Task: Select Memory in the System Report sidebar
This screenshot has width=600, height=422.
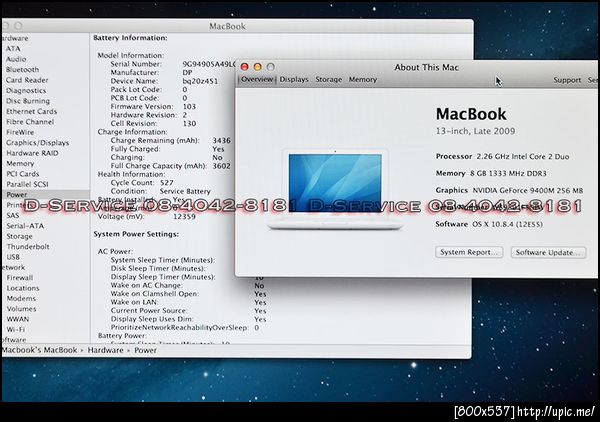Action: tap(20, 163)
